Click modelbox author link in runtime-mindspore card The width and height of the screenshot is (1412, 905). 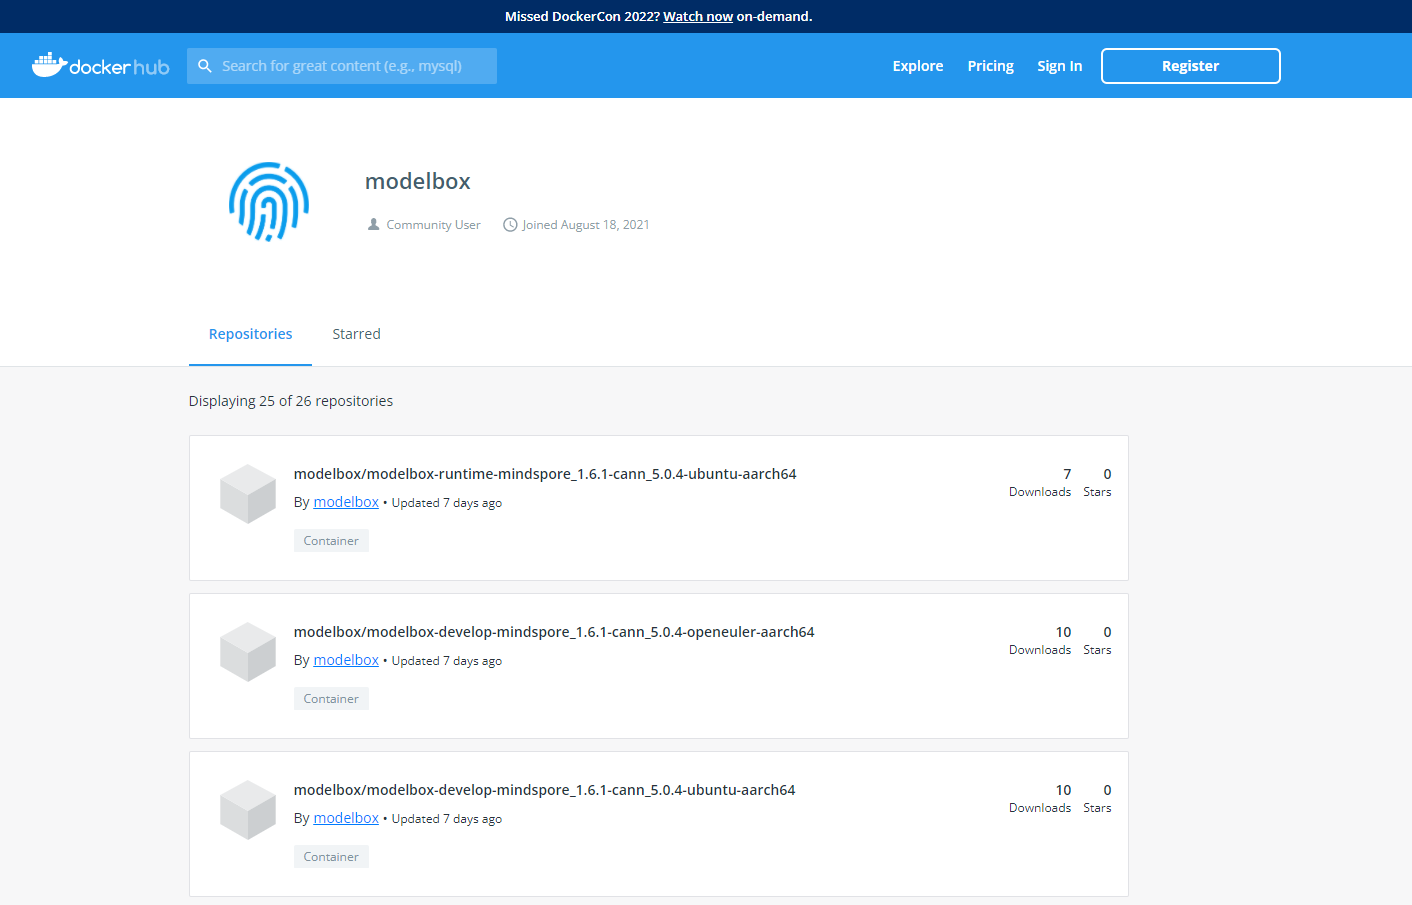pyautogui.click(x=346, y=502)
